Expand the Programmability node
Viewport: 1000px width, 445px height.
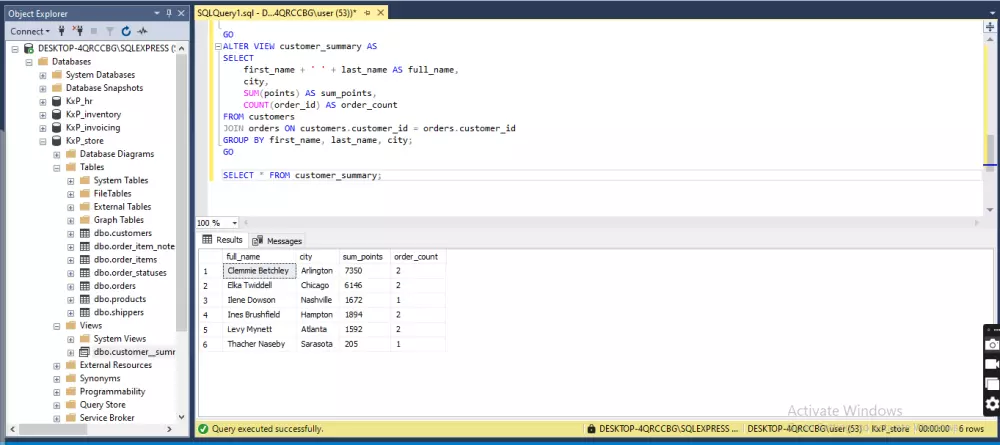[57, 391]
